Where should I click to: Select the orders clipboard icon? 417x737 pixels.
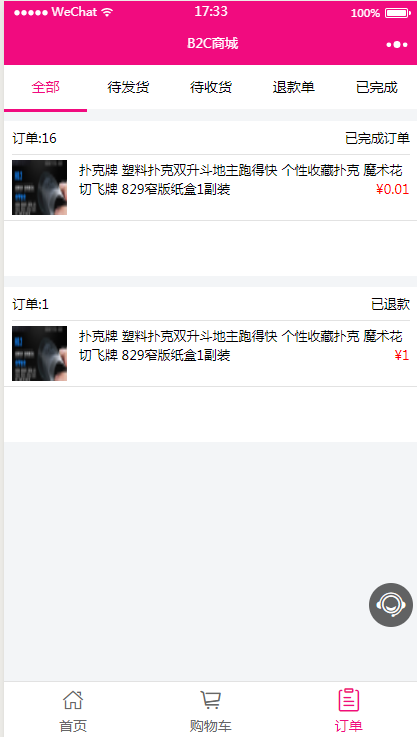[x=348, y=700]
